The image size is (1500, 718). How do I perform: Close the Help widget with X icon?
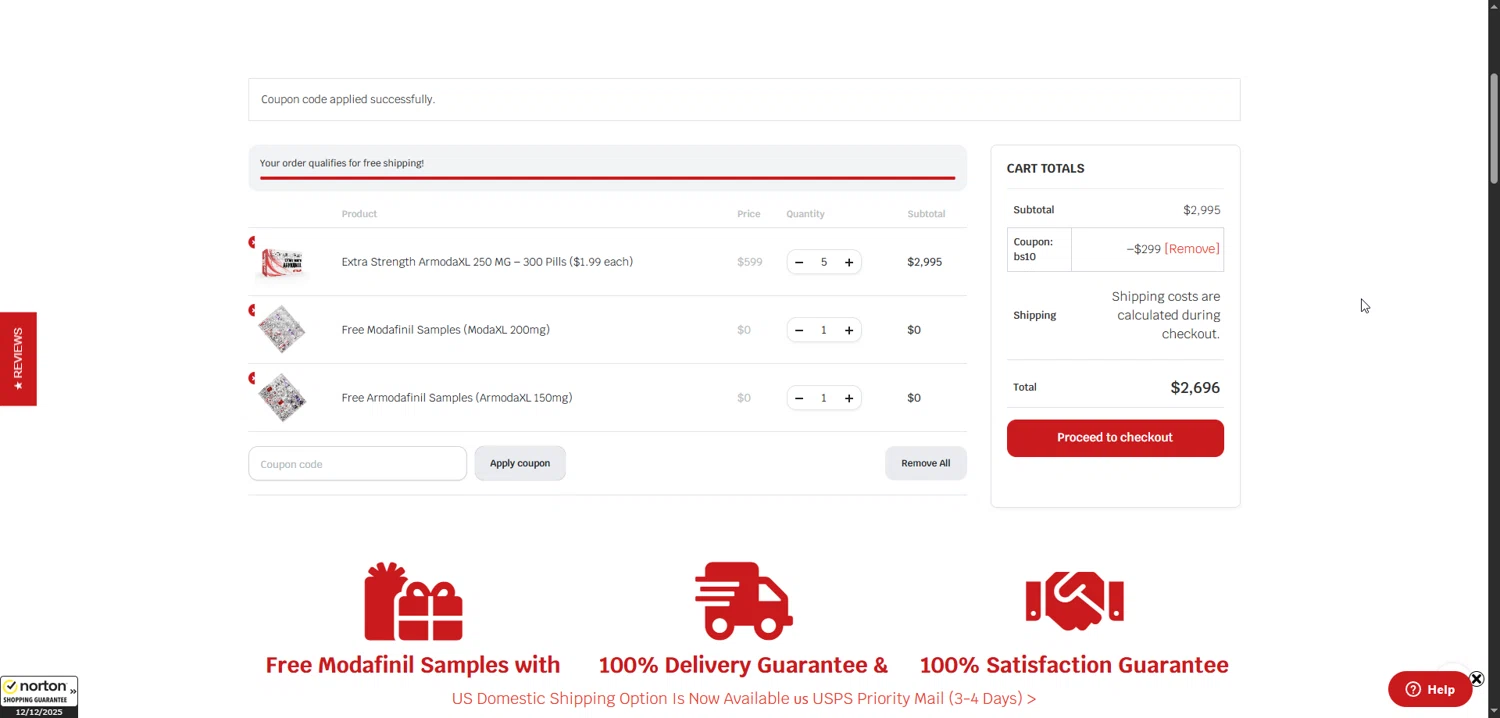pyautogui.click(x=1476, y=679)
